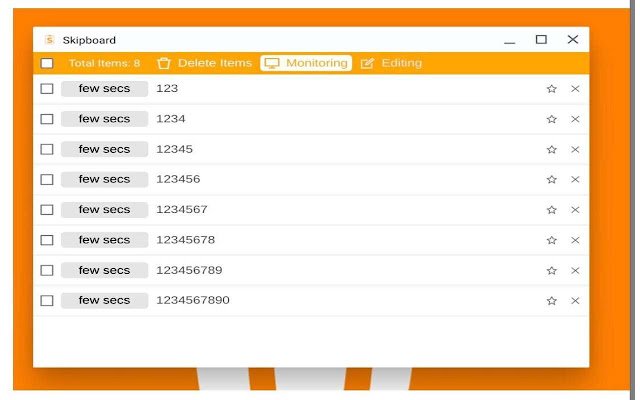
Task: Remove the 123456789 item with its X
Action: 575,270
